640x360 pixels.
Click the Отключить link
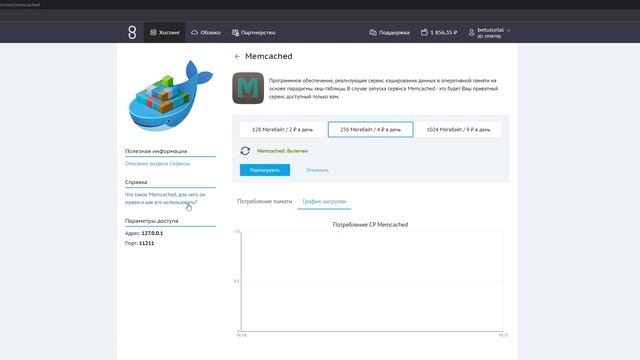(x=317, y=170)
